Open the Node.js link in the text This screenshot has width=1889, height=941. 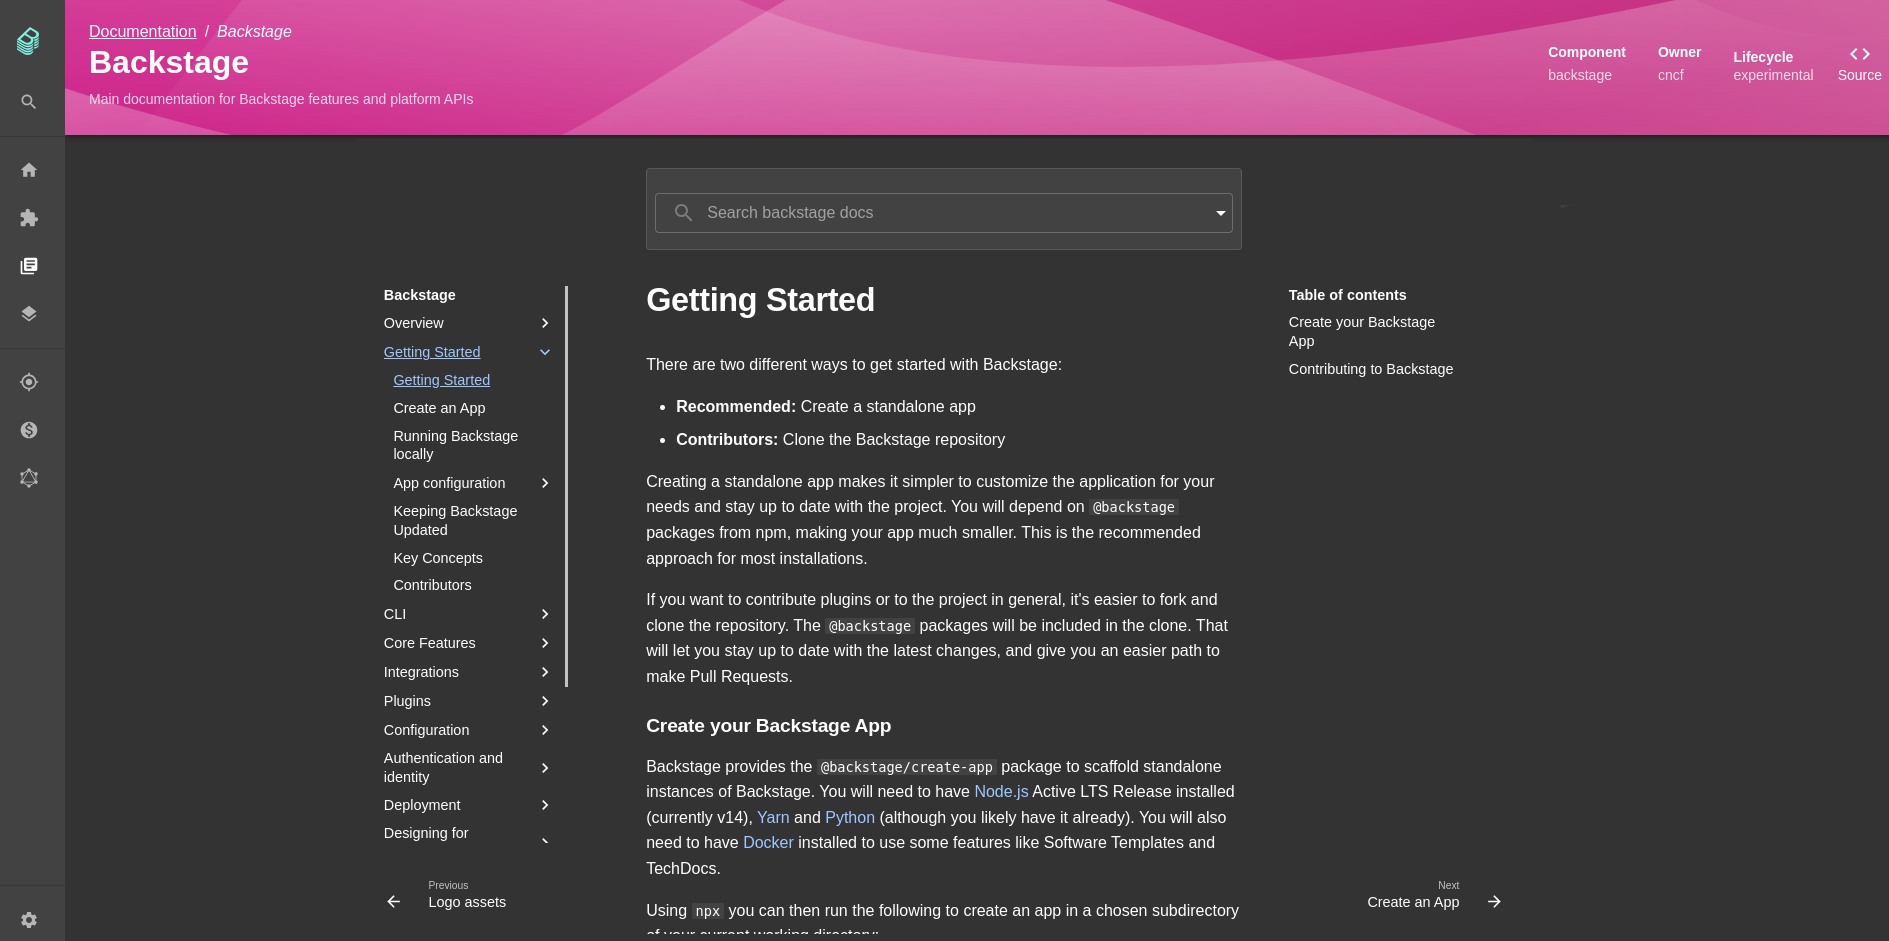pyautogui.click(x=1001, y=791)
